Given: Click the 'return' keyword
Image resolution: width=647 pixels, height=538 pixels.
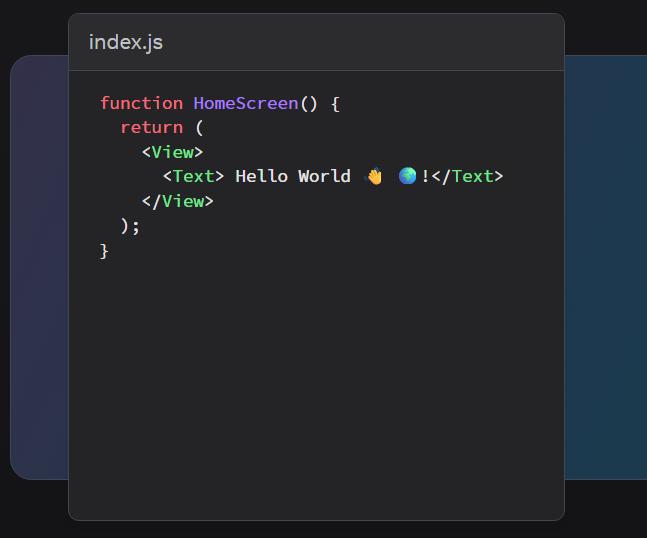Looking at the screenshot, I should pos(151,127).
